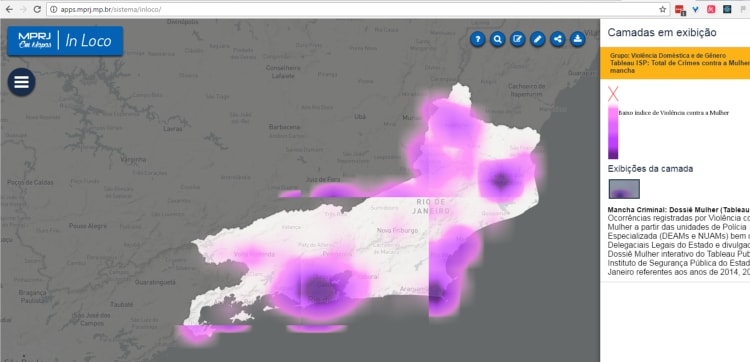Select the layer display thumbnail
The width and height of the screenshot is (750, 362).
coord(624,189)
